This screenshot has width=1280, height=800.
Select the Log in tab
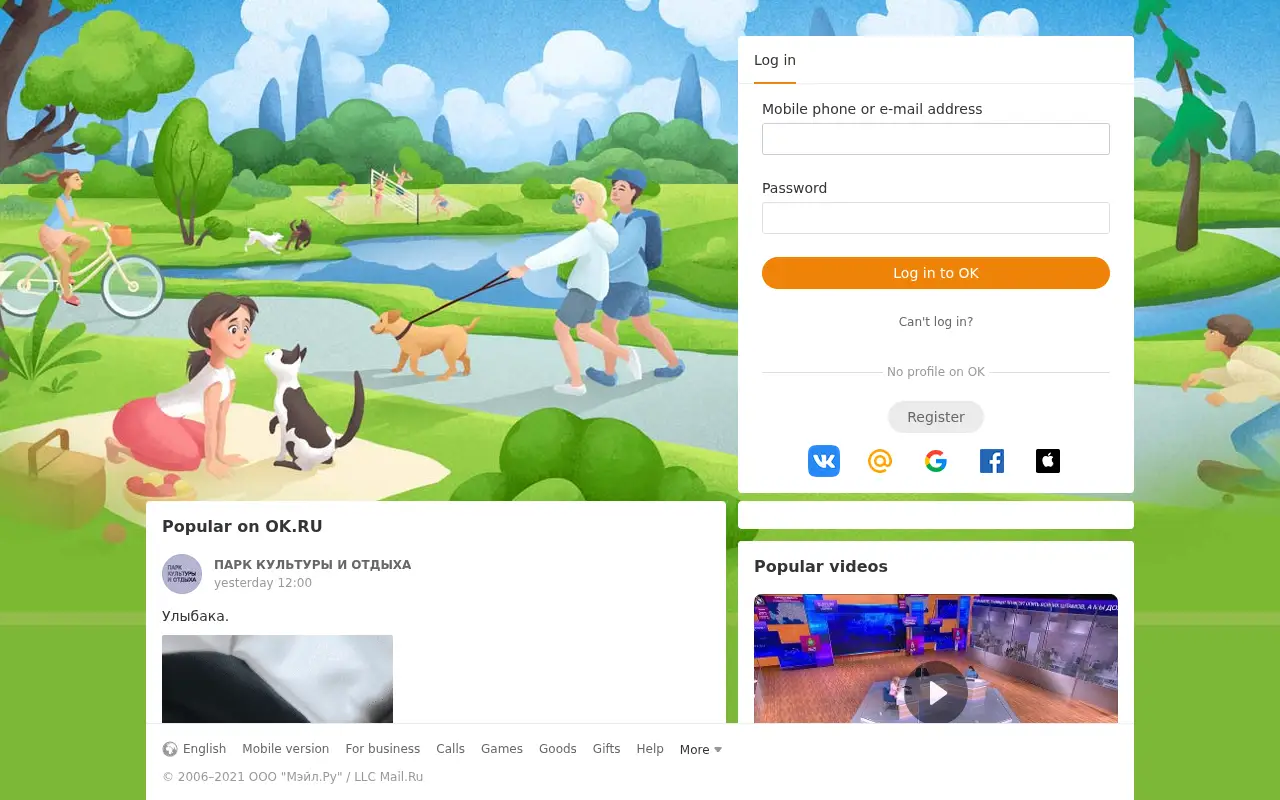[x=775, y=60]
